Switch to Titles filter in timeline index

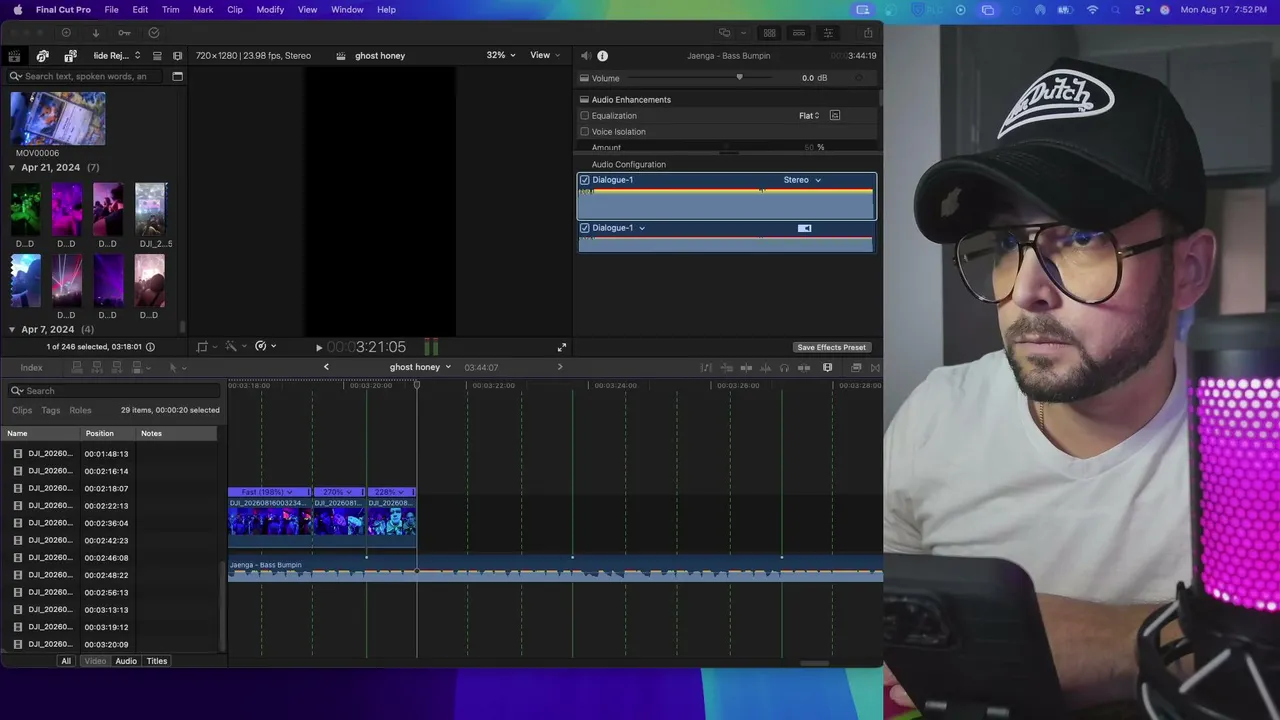coord(157,661)
